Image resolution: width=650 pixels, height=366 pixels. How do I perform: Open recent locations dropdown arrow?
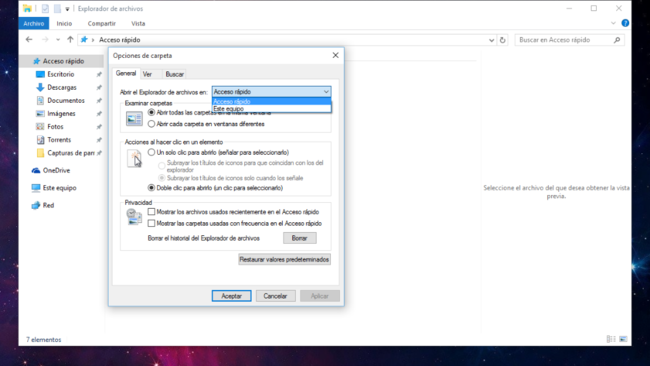(x=58, y=40)
